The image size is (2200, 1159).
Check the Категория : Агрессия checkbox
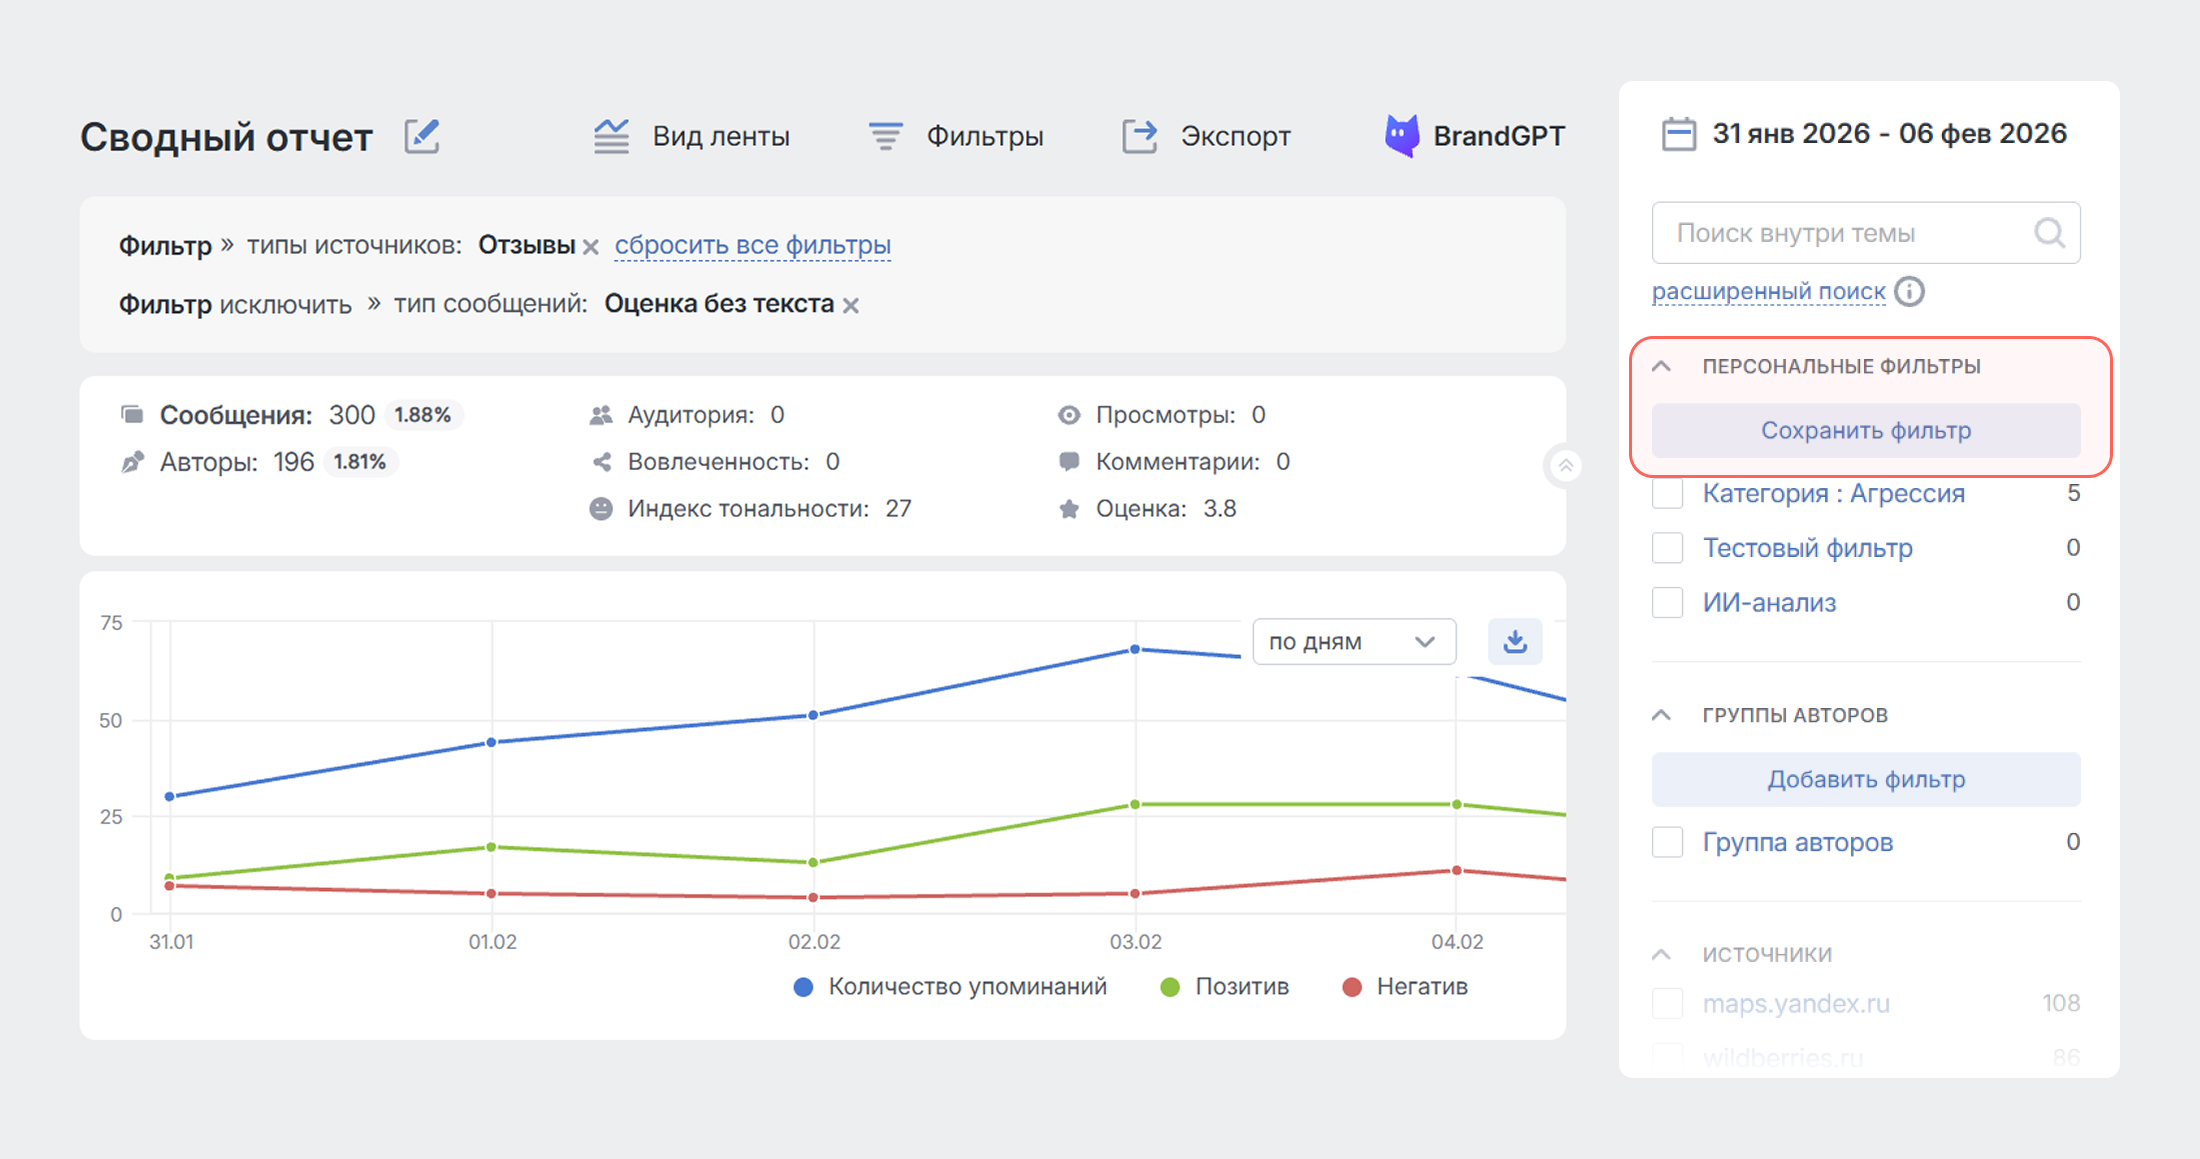[1667, 494]
